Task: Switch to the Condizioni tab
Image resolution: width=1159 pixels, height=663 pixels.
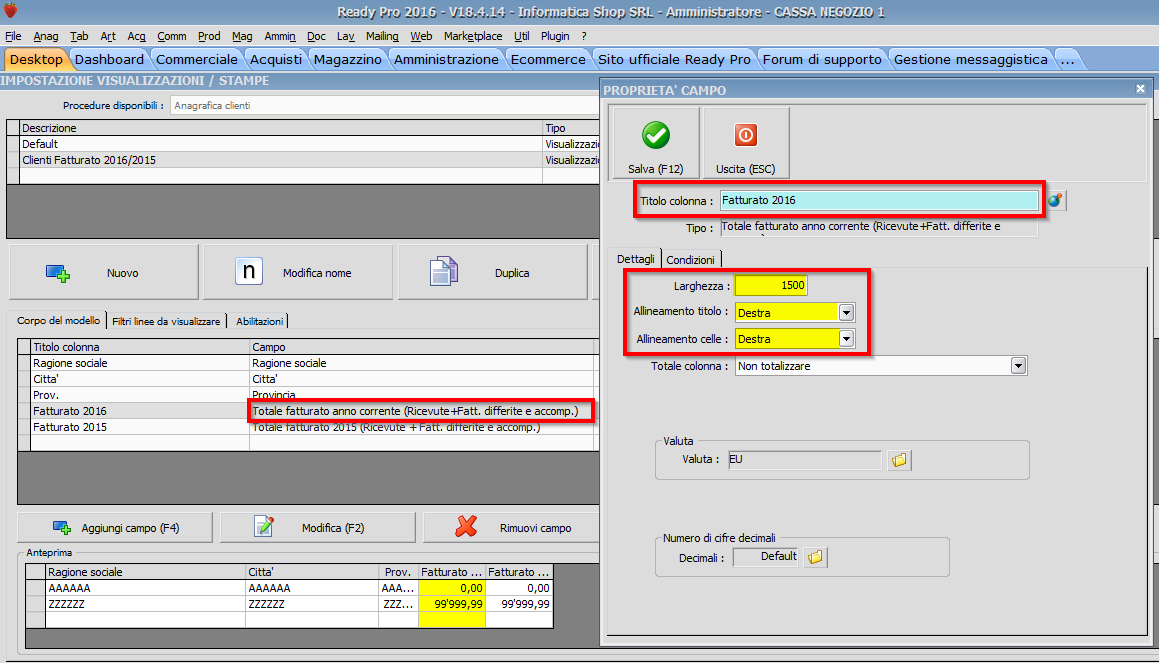Action: point(690,259)
